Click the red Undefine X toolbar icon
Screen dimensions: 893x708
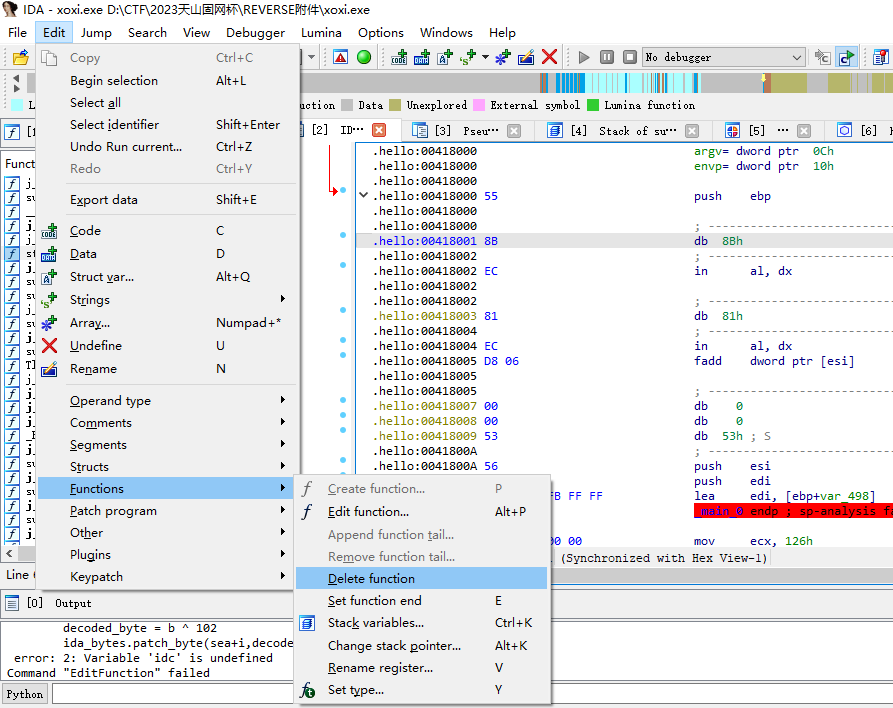pos(549,57)
